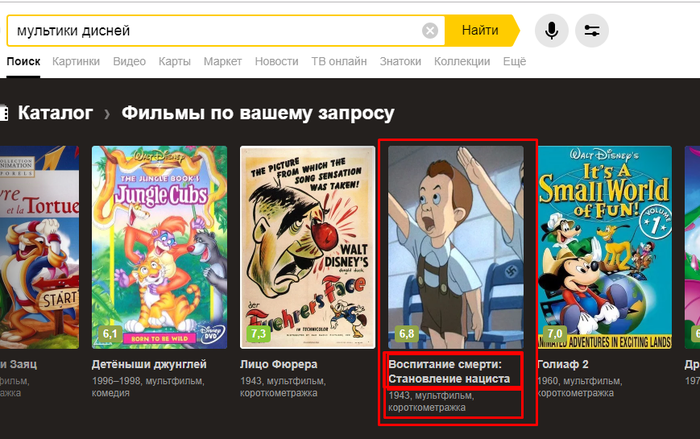Click the 1996–1998, мультфильм, комедия description
Image resolution: width=700 pixels, height=439 pixels.
click(148, 387)
